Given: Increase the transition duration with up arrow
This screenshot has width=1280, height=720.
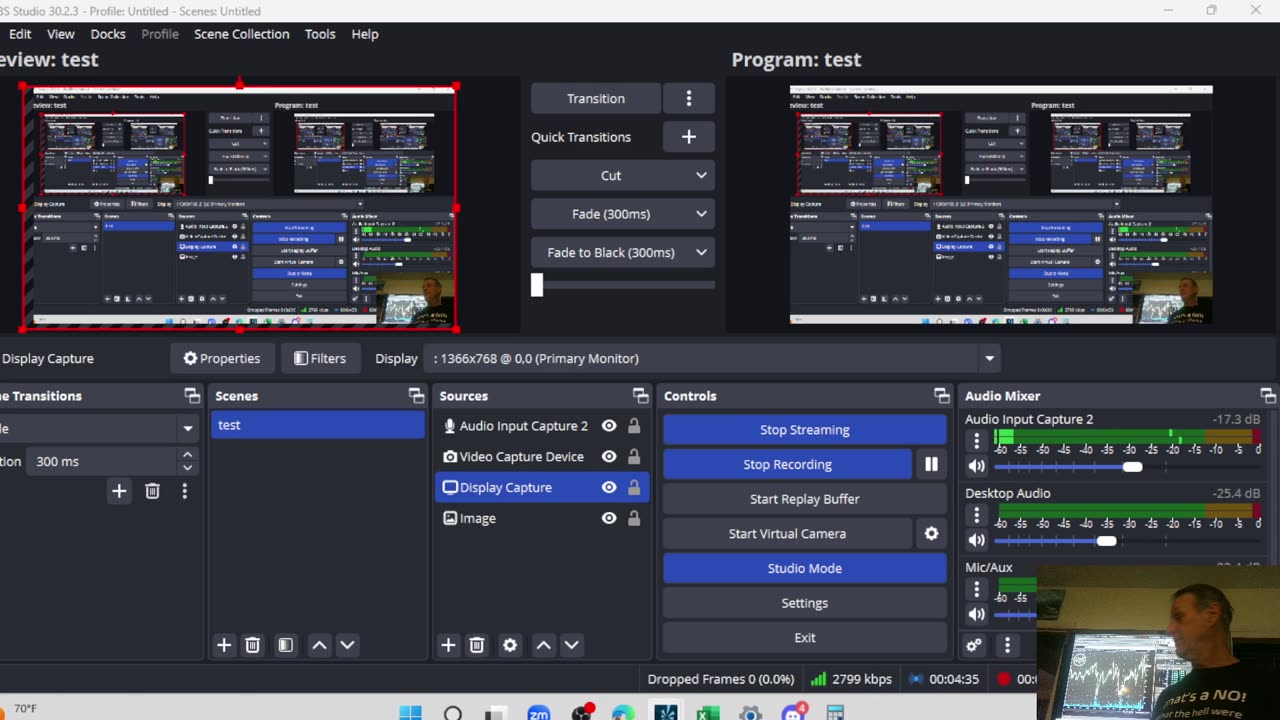Looking at the screenshot, I should click(187, 455).
